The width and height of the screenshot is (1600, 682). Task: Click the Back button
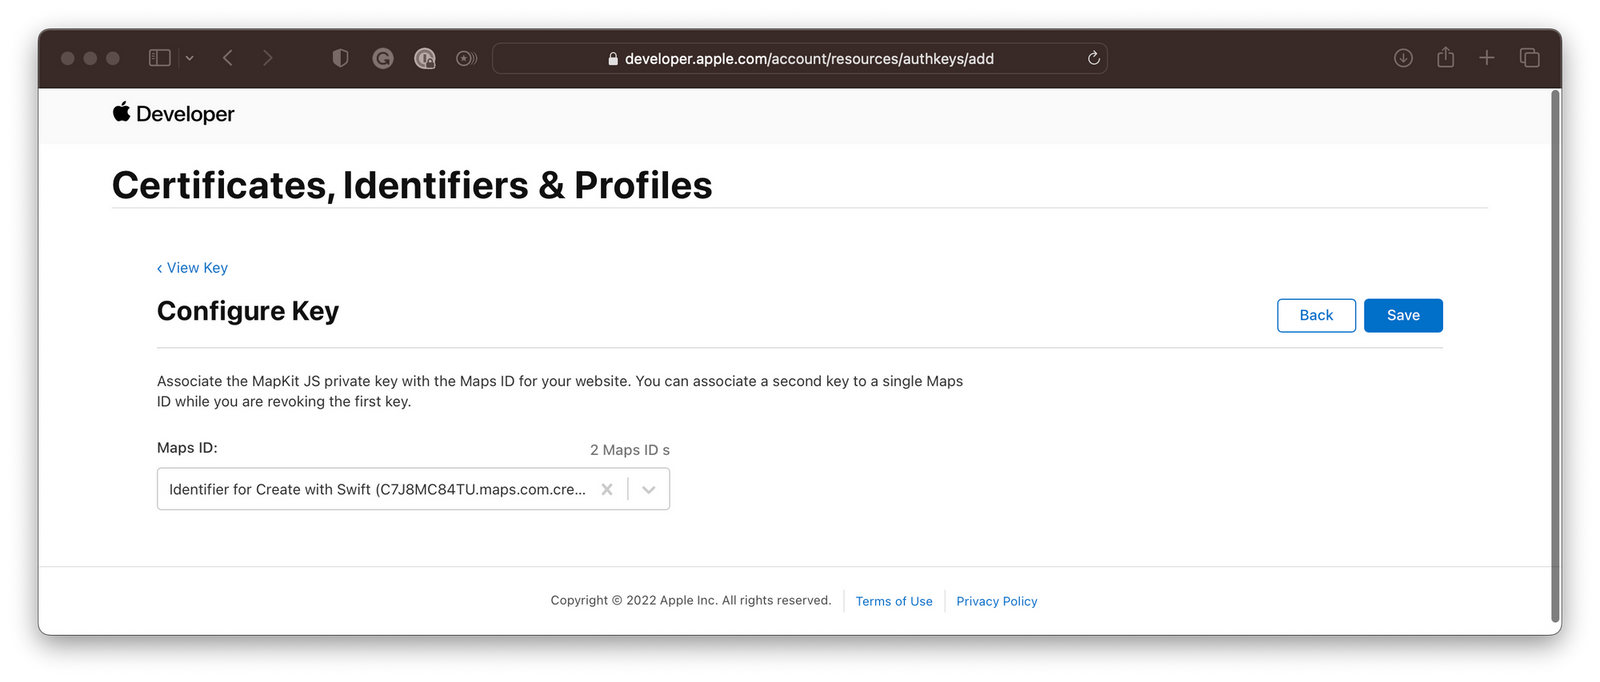click(1316, 315)
